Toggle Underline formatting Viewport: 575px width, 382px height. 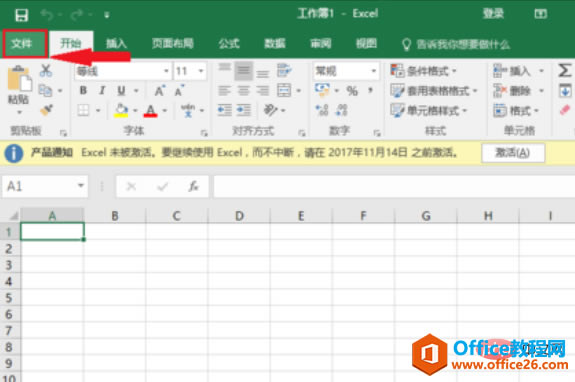(121, 90)
